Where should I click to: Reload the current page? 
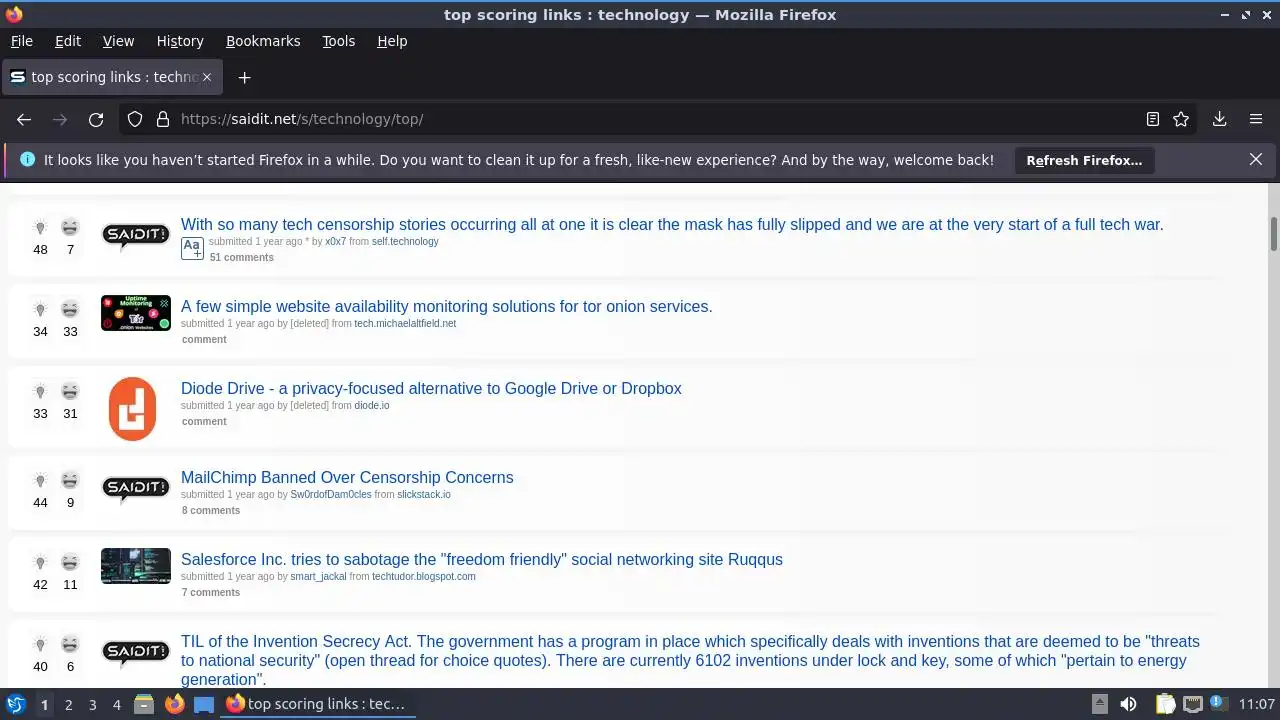point(96,119)
